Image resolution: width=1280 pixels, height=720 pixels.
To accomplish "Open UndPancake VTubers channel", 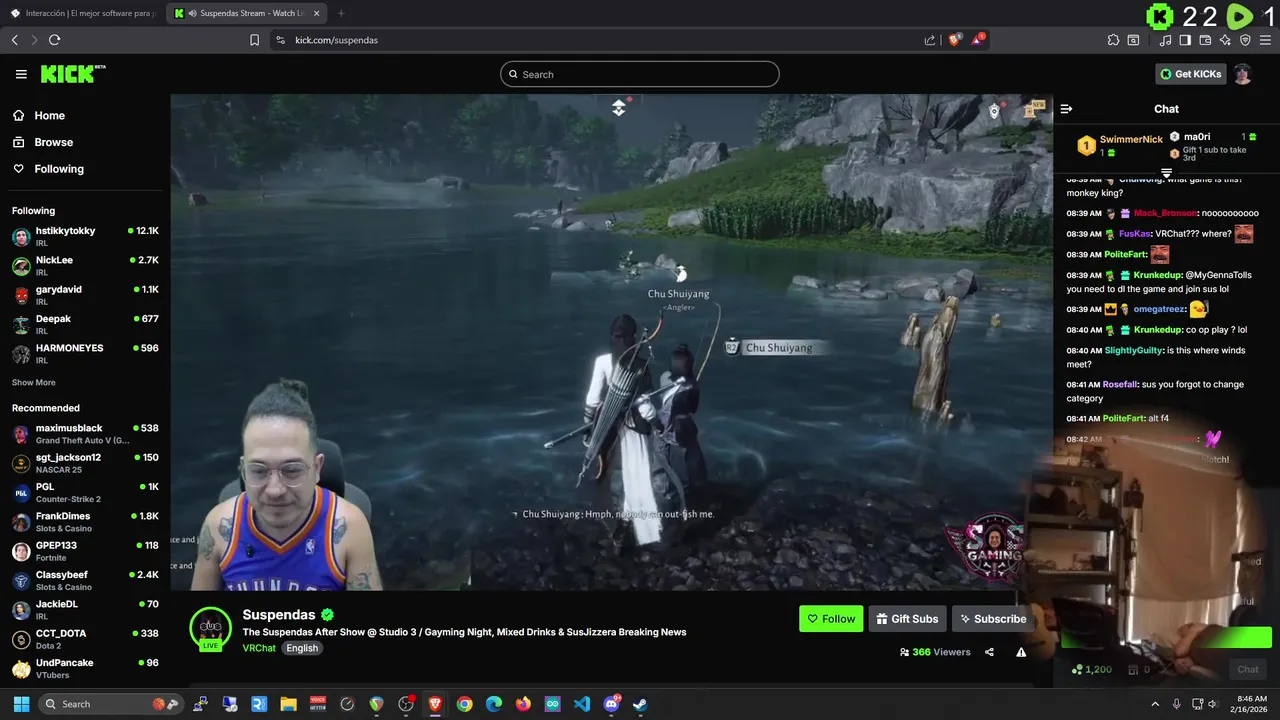I will pos(85,668).
